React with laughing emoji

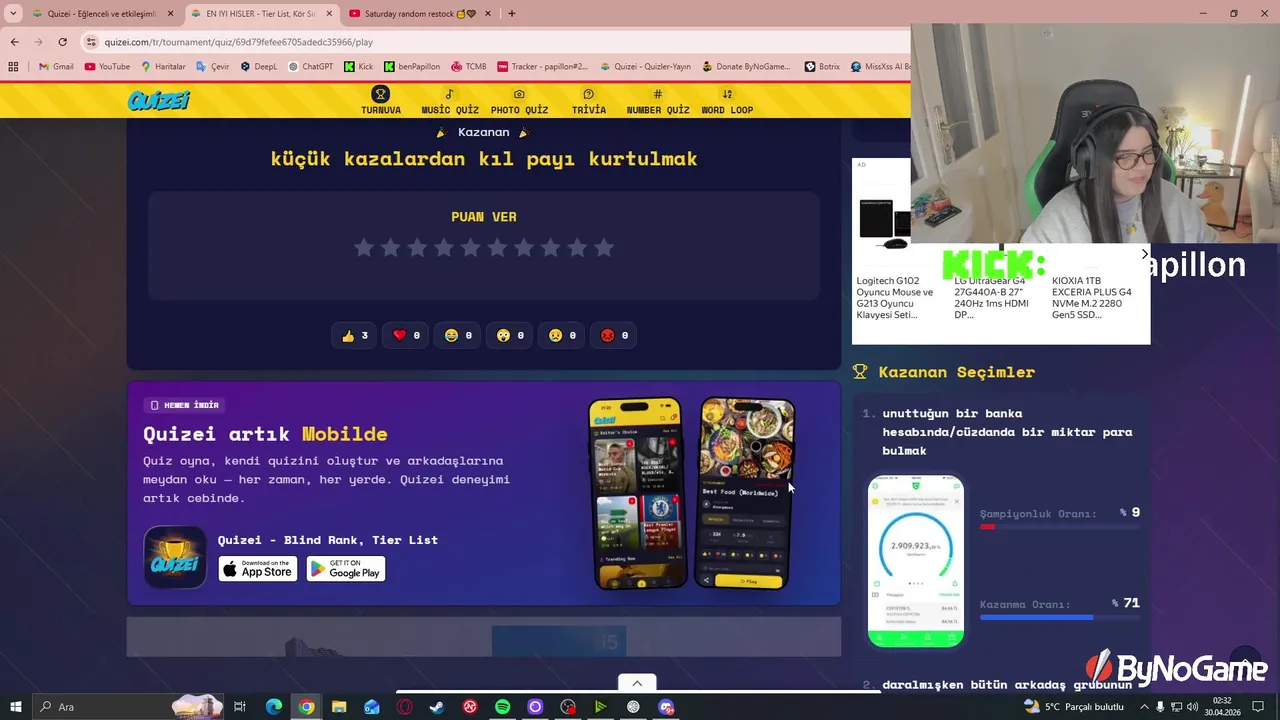pos(458,336)
